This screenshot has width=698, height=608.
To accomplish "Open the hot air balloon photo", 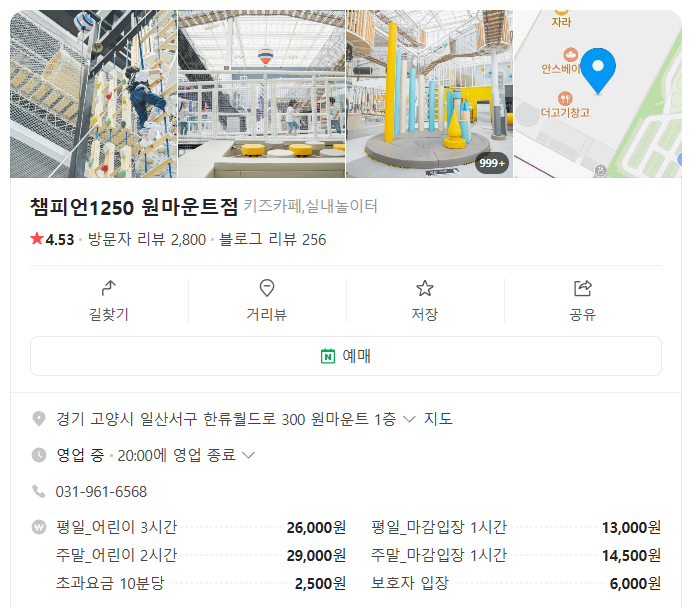I will pyautogui.click(x=261, y=94).
